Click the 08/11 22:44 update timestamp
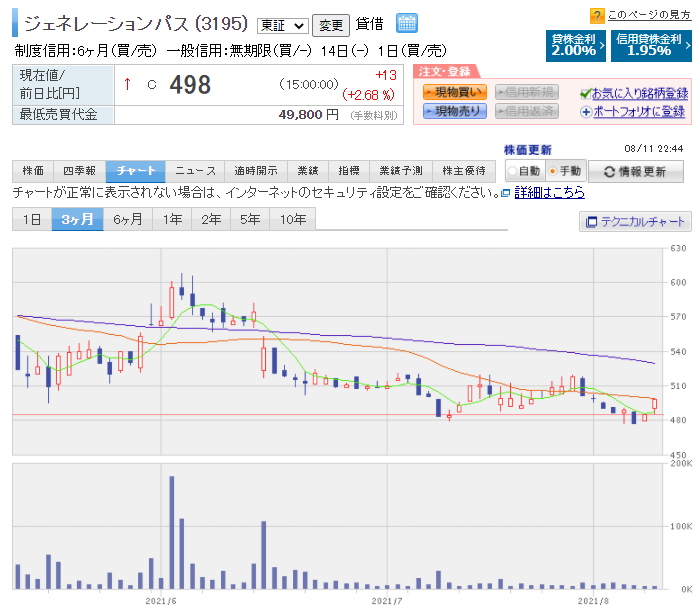 654,149
